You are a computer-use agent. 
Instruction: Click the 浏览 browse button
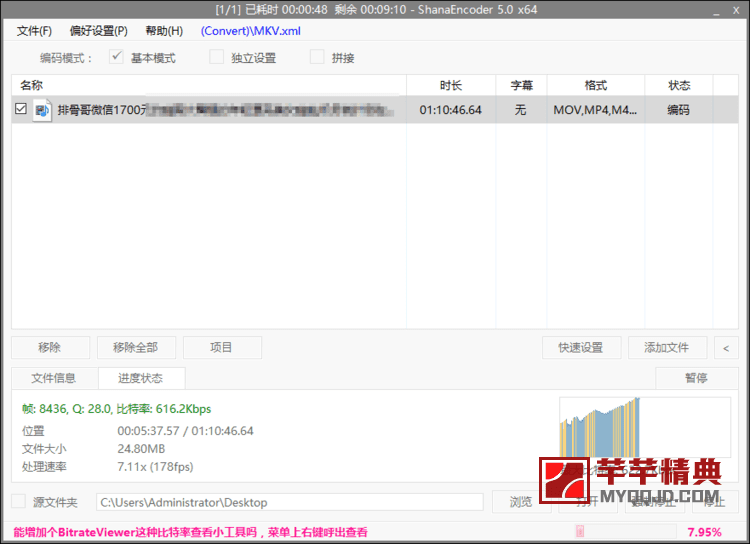click(521, 502)
